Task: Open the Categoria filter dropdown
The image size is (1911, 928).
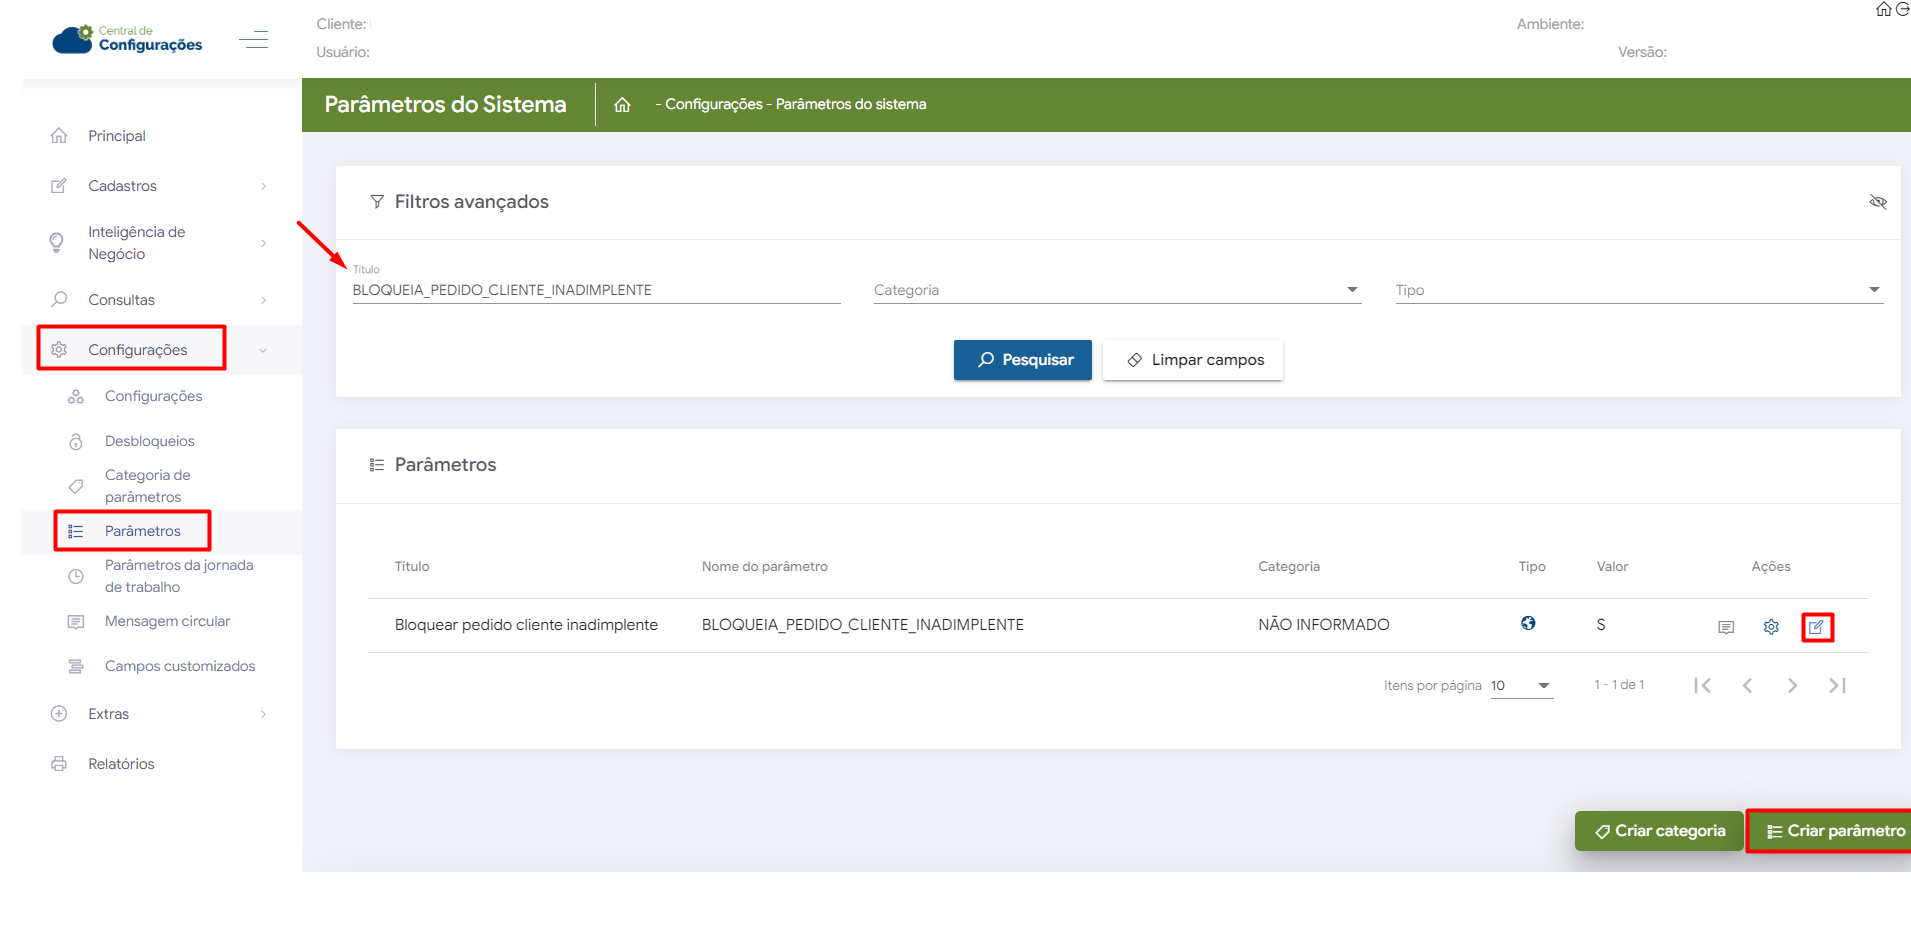Action: point(1116,290)
